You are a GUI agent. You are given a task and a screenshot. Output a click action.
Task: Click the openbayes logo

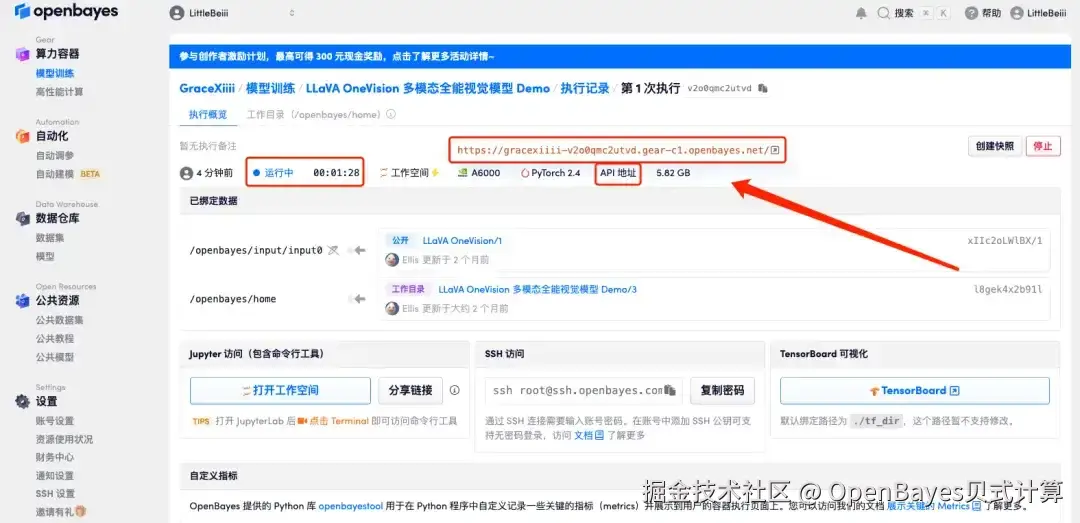click(x=66, y=12)
